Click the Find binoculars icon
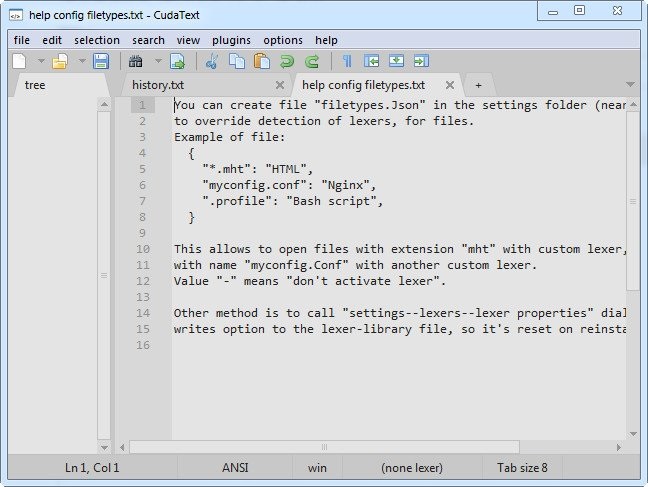648x487 pixels. [137, 62]
